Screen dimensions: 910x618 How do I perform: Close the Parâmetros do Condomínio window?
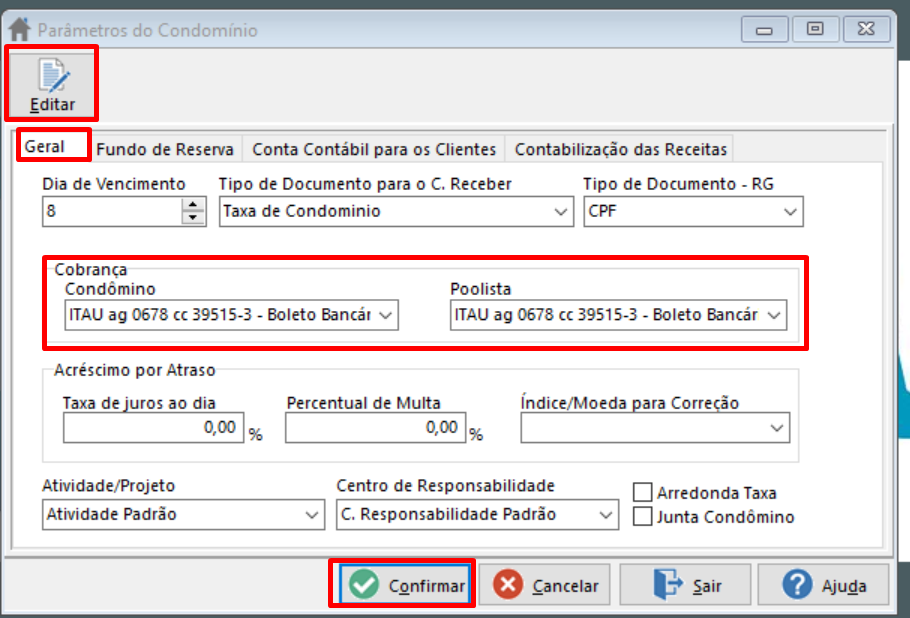click(866, 29)
